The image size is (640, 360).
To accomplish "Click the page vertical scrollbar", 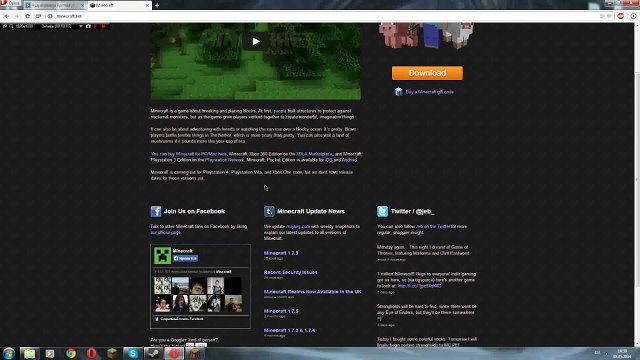I will 637,185.
